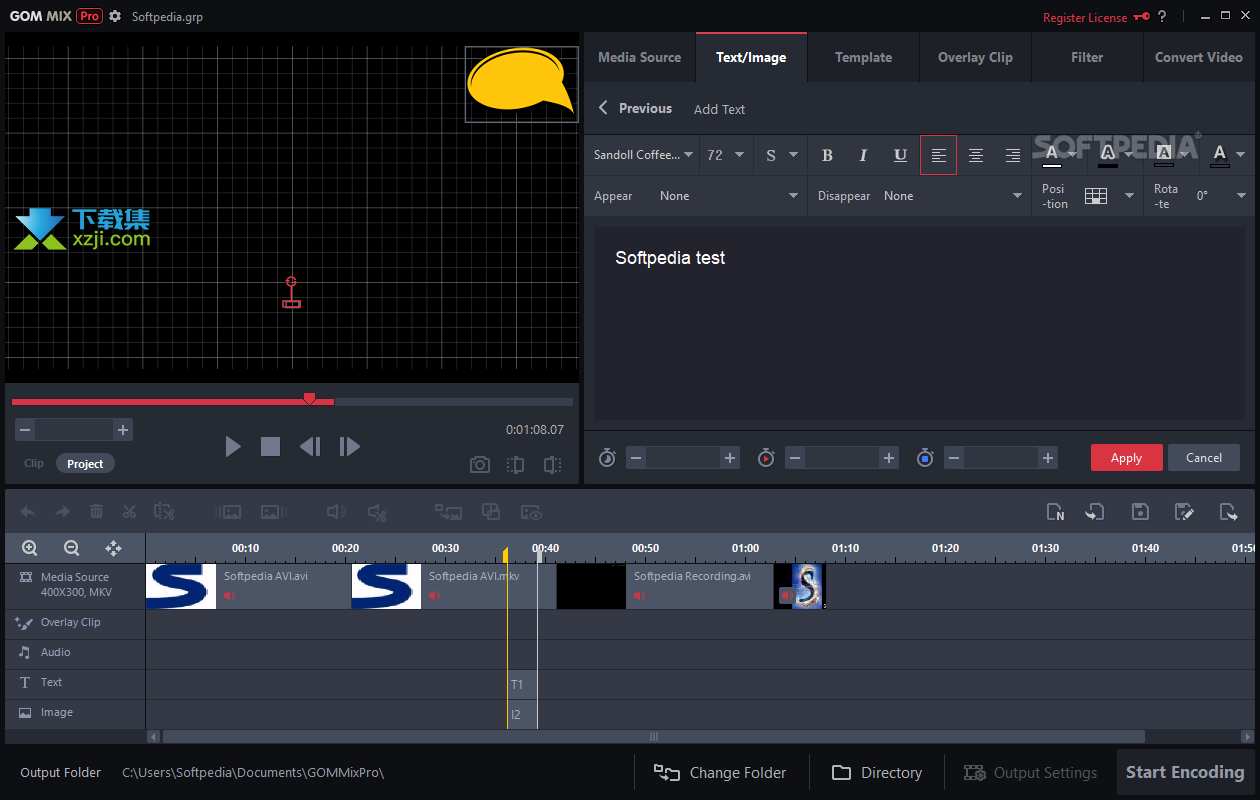Switch to the Media Source tab
The image size is (1260, 800).
[x=640, y=57]
